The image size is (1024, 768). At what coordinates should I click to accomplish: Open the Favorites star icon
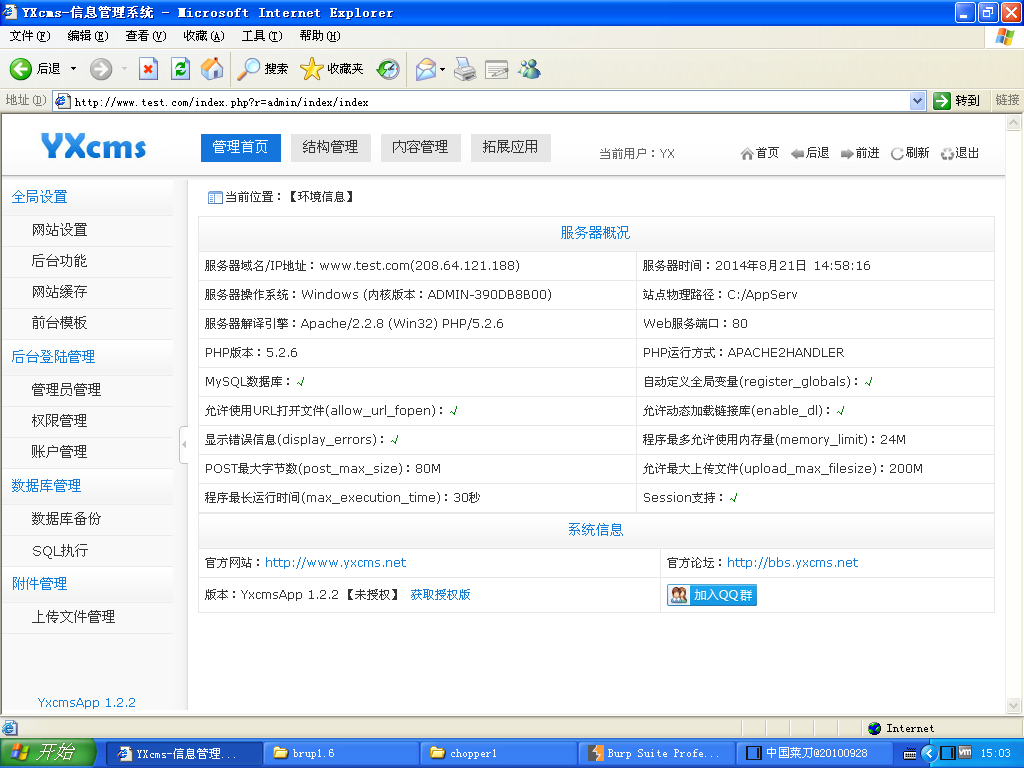312,69
